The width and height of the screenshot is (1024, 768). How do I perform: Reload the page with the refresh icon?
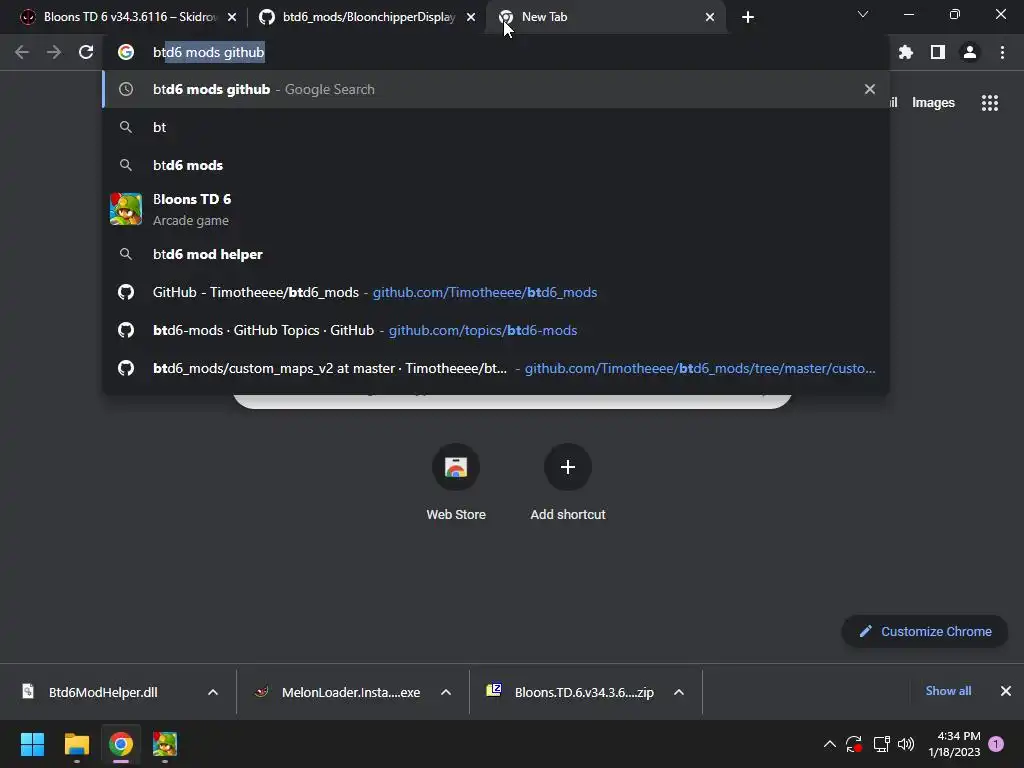point(86,52)
